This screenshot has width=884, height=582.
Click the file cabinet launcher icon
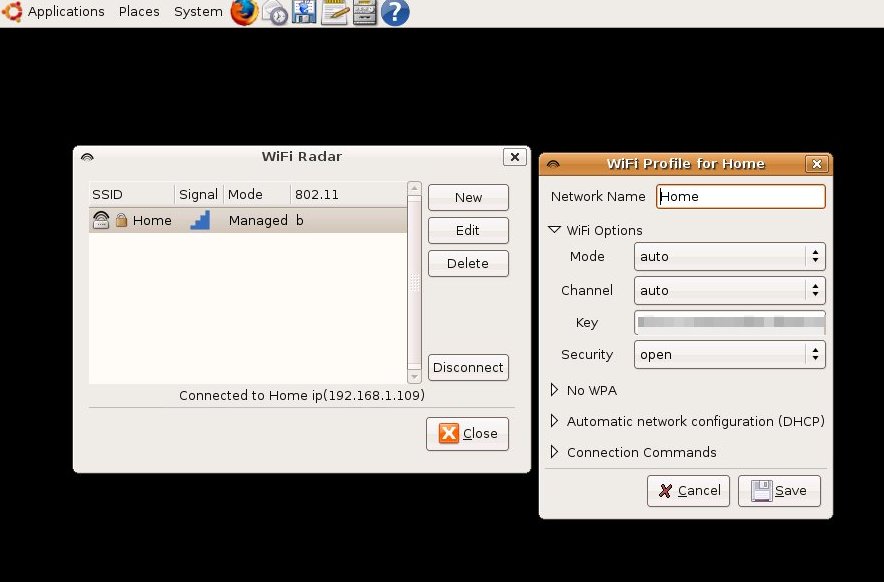point(364,12)
